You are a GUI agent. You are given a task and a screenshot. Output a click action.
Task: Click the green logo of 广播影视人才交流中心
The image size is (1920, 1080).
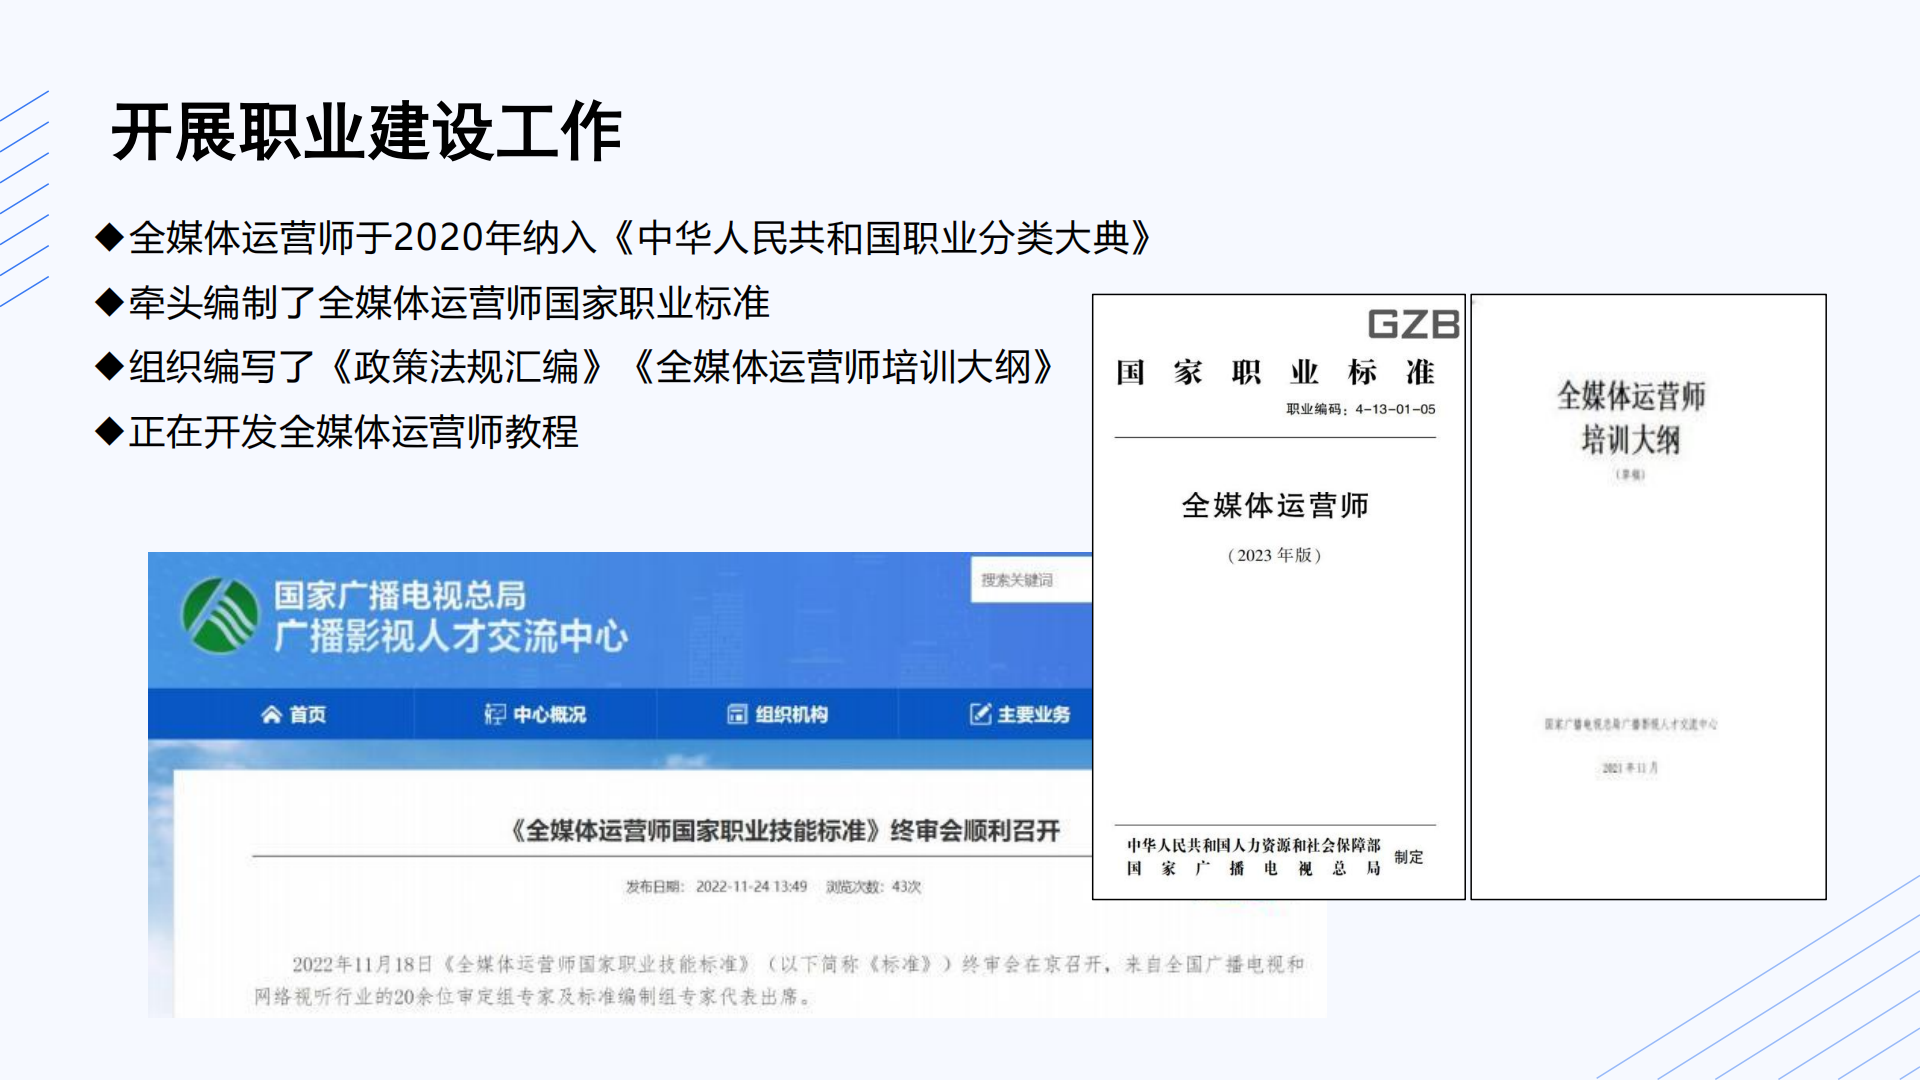point(220,615)
